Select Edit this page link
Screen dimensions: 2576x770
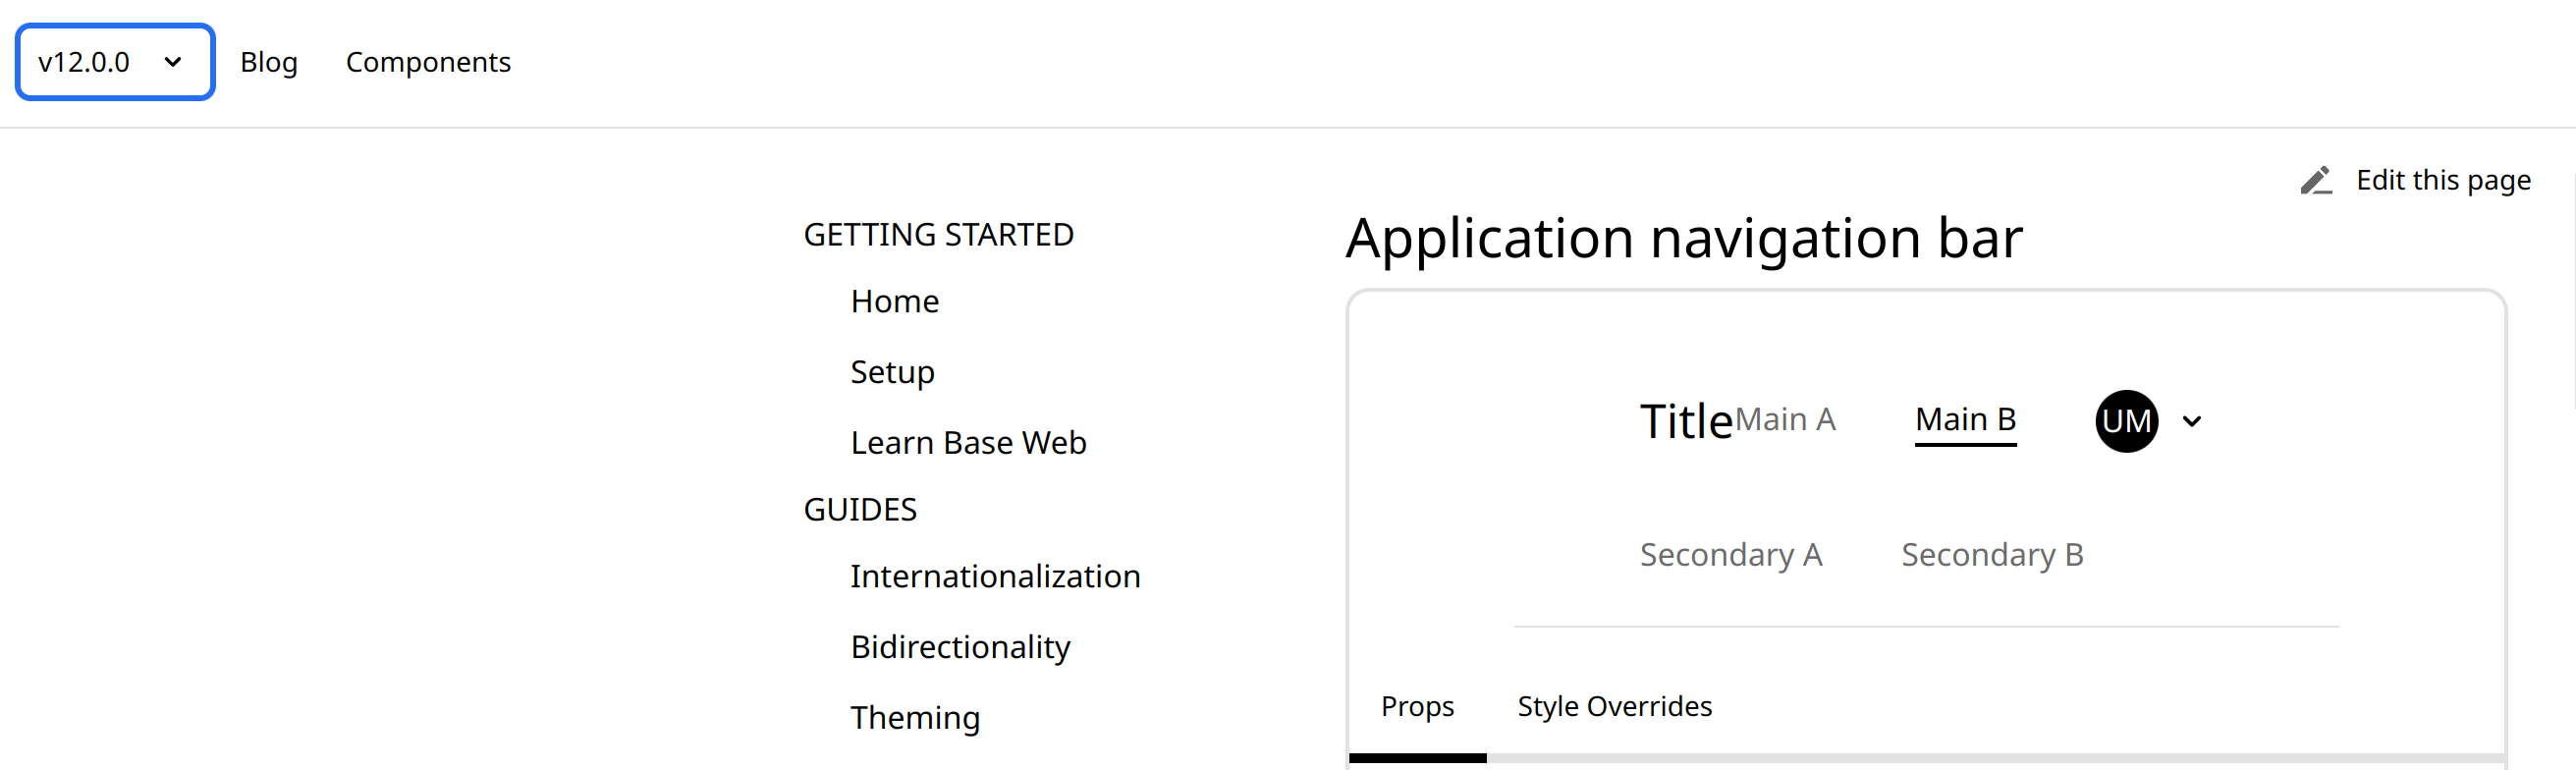click(2443, 181)
